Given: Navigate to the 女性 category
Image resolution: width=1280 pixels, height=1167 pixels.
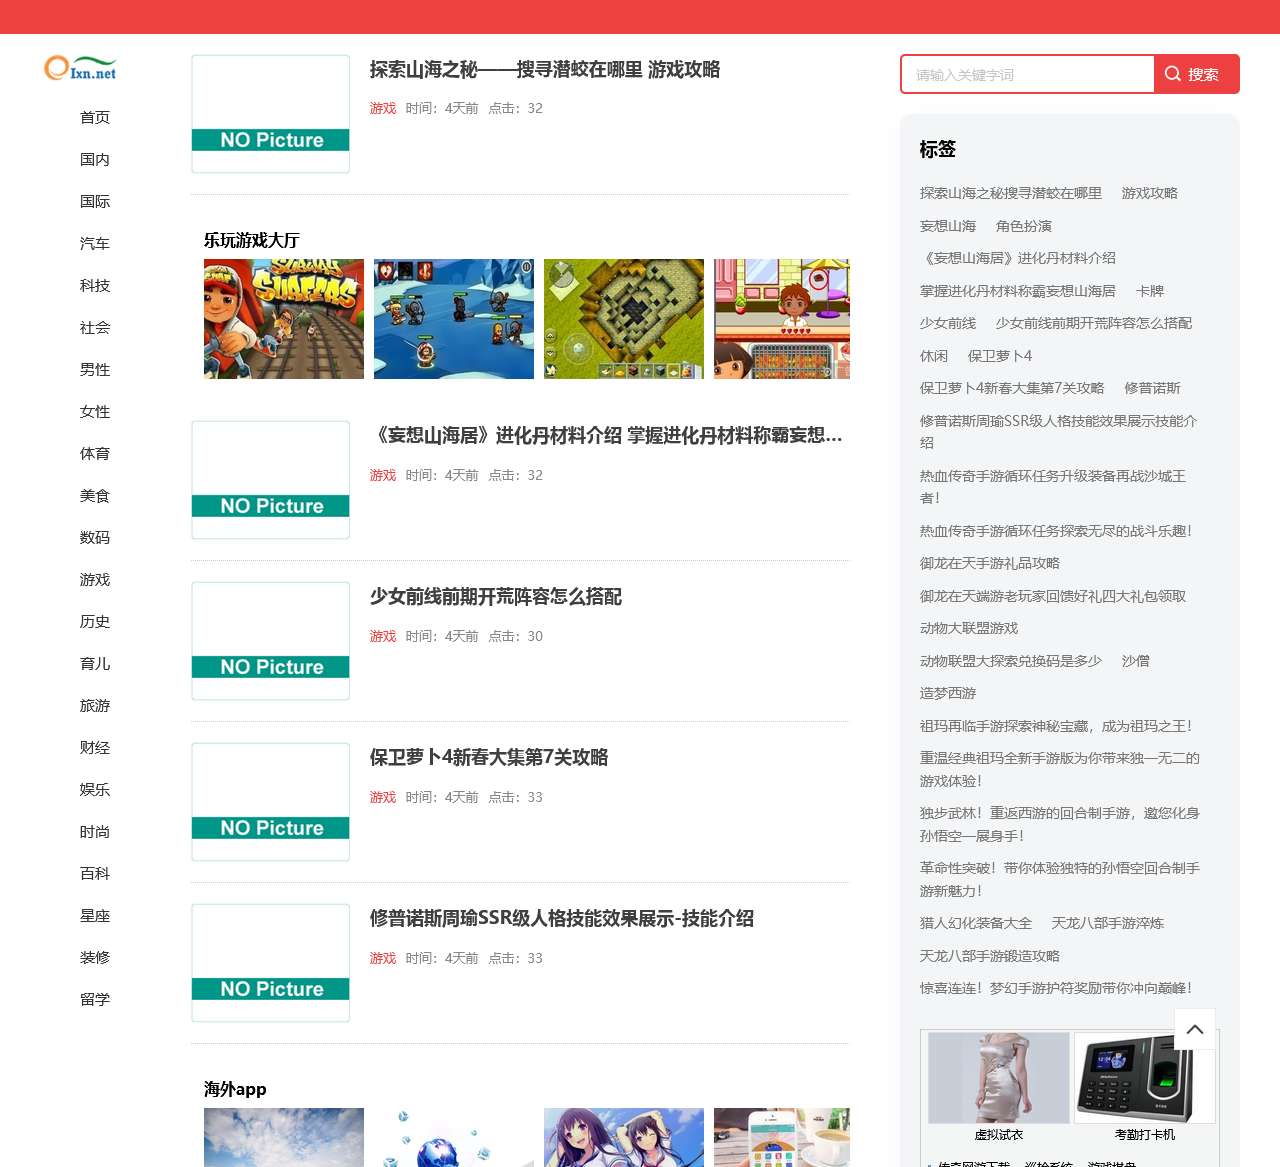Looking at the screenshot, I should click(95, 411).
